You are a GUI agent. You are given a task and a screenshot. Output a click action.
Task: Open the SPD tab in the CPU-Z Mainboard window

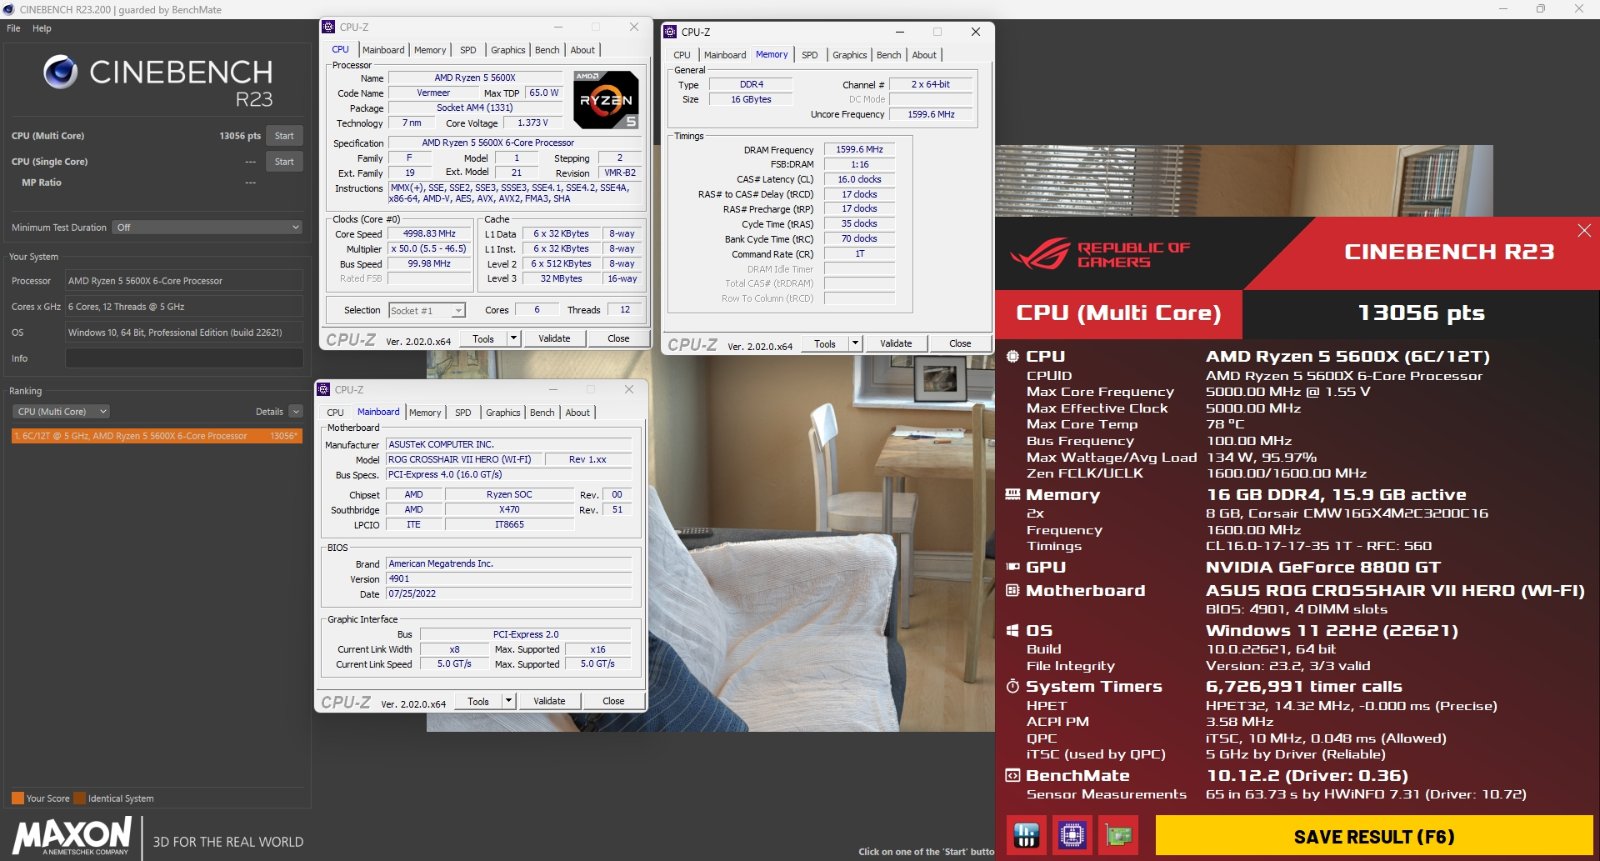tap(463, 413)
